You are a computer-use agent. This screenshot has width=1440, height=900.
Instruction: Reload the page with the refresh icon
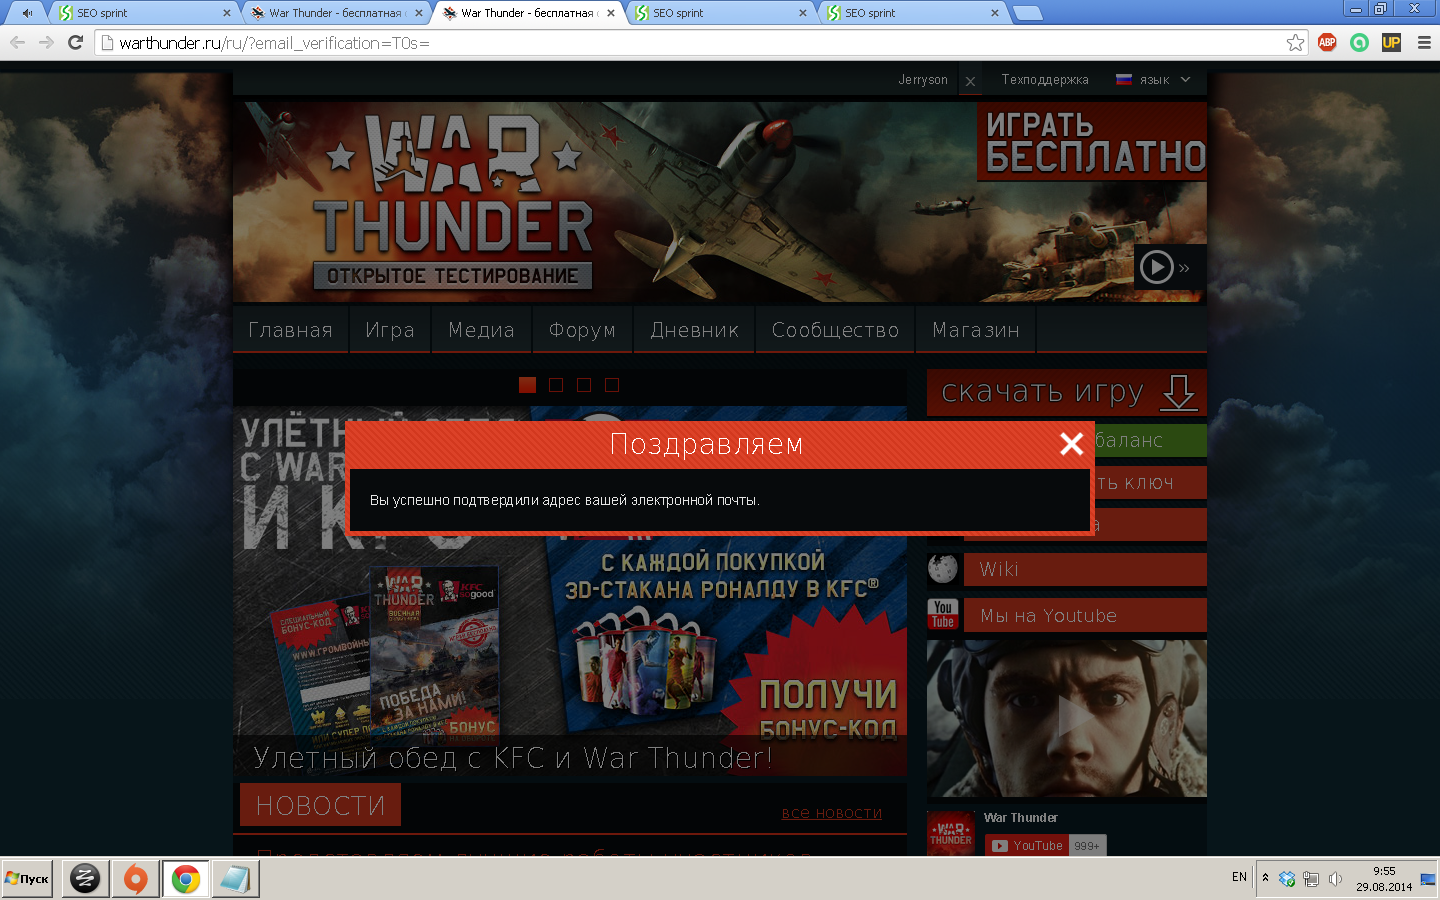point(75,42)
